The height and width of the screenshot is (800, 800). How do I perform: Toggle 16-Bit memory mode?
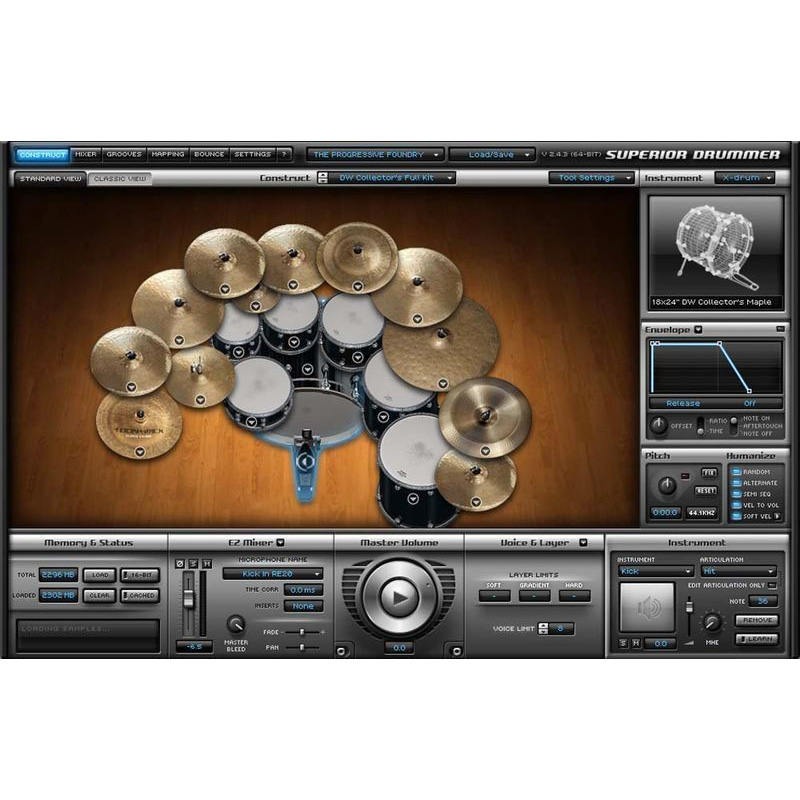140,575
